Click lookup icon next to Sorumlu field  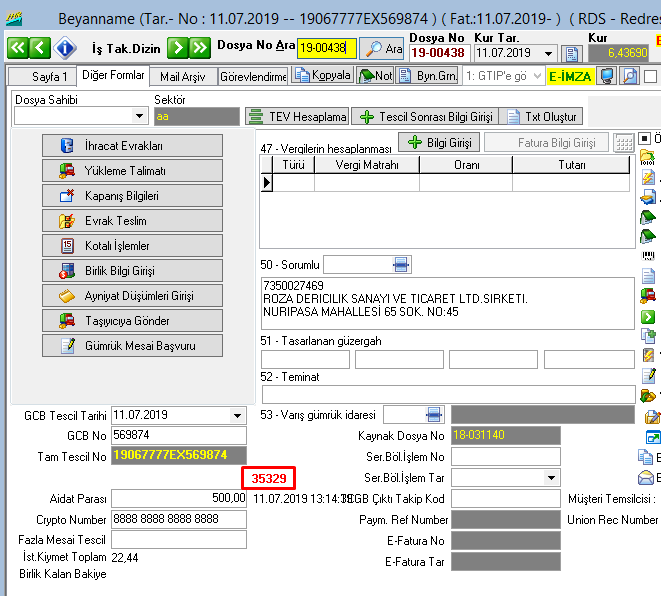[401, 265]
